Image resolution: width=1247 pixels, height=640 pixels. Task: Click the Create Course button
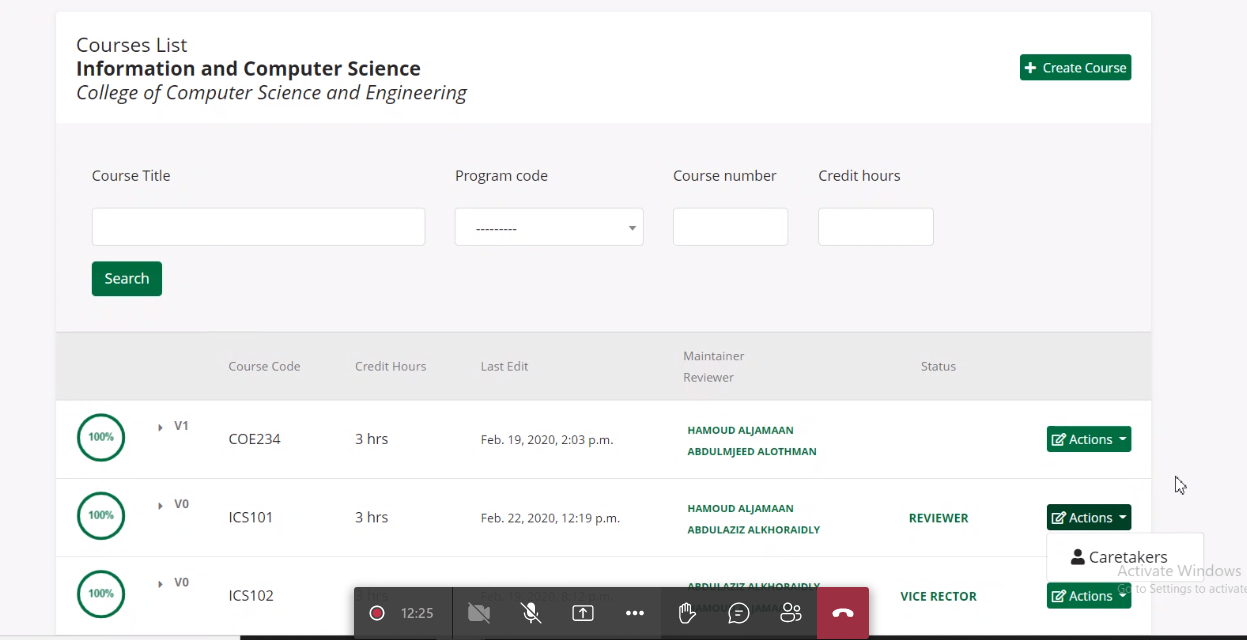1075,67
